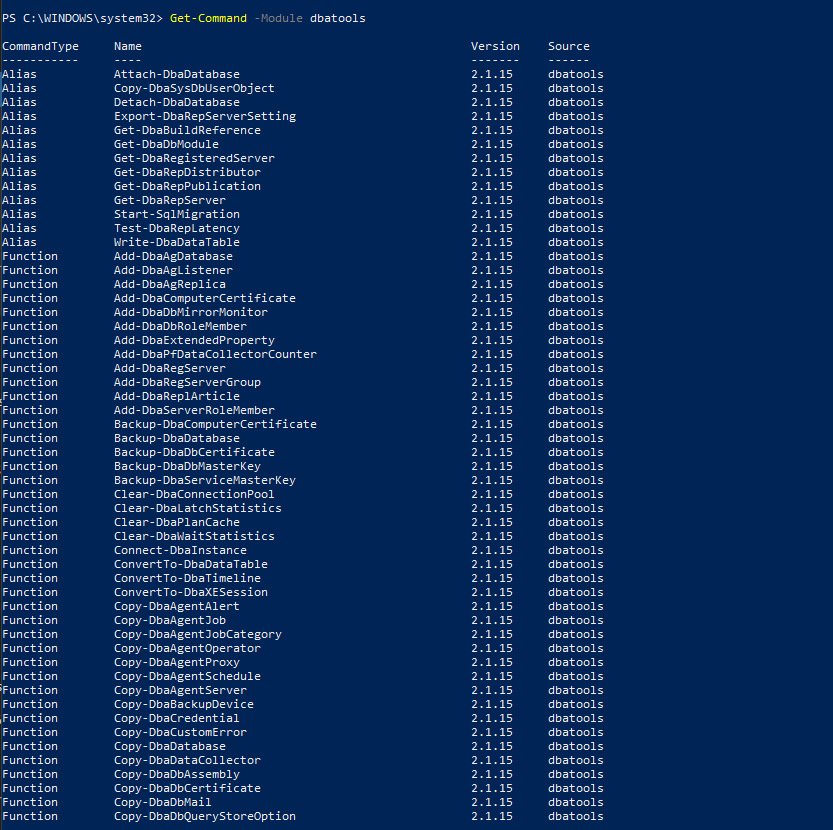This screenshot has width=833, height=830.
Task: Click the 'Add-DbaDbMirrorMonitor' entry
Action: click(x=191, y=312)
